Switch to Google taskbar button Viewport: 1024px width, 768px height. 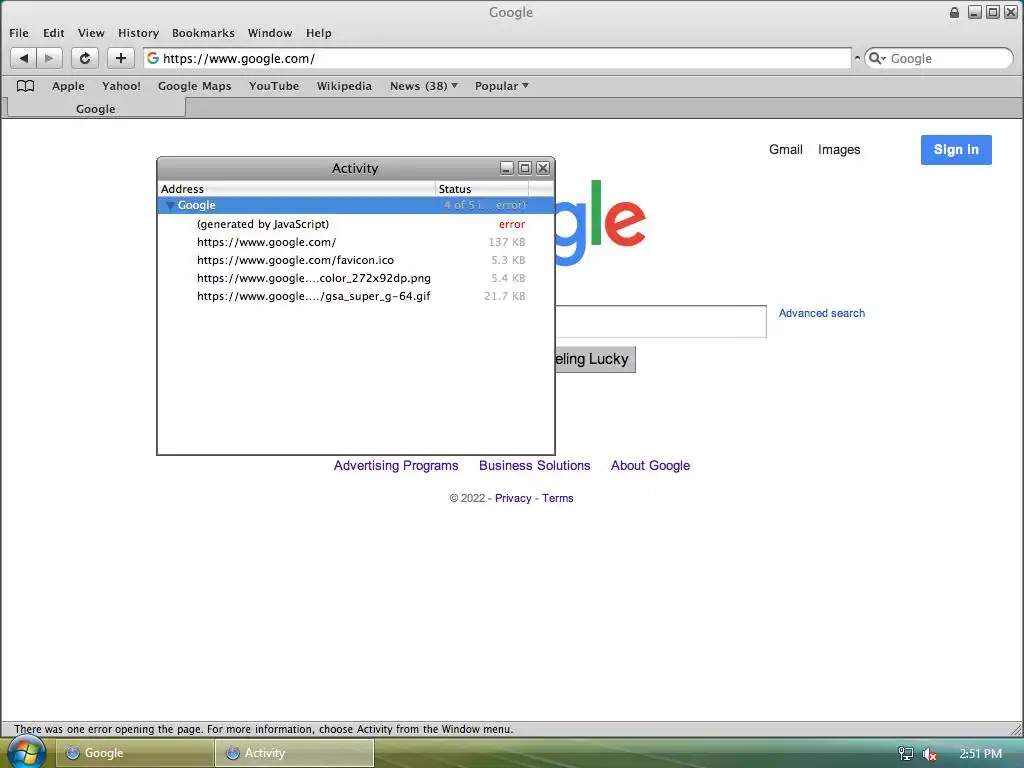[x=135, y=753]
